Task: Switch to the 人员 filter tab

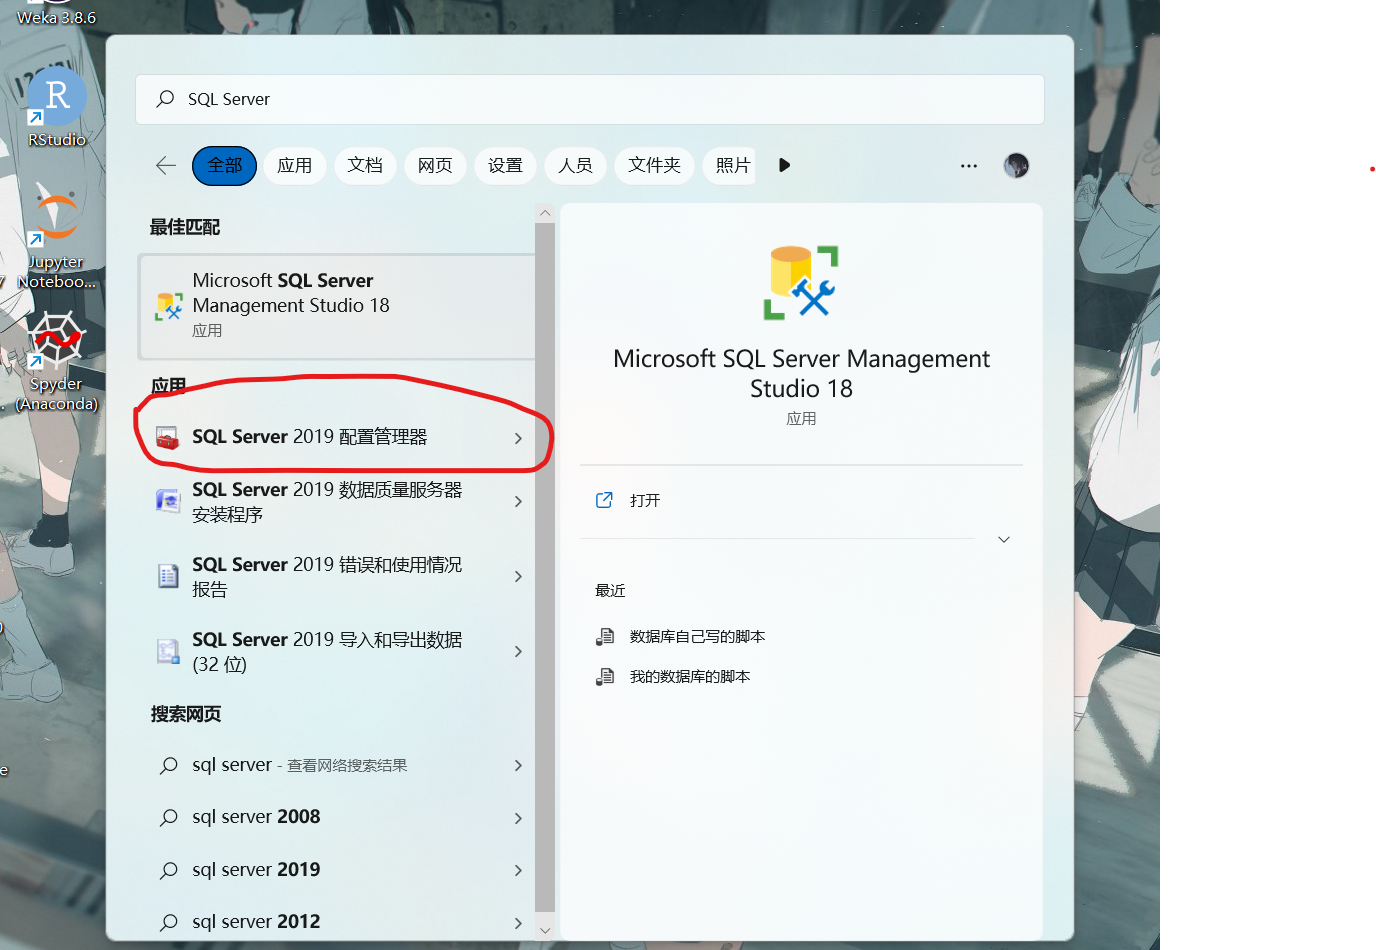Action: click(575, 165)
